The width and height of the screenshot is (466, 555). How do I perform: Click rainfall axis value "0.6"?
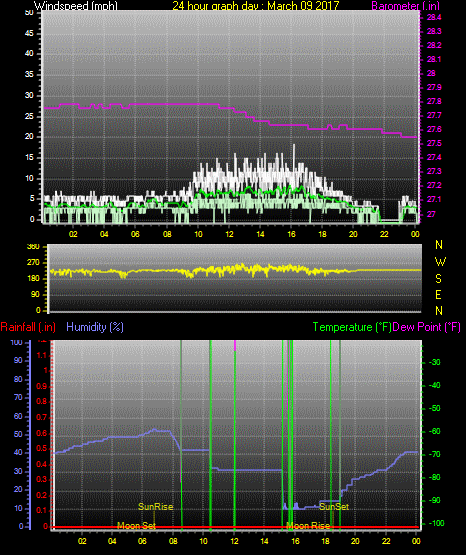coord(42,433)
